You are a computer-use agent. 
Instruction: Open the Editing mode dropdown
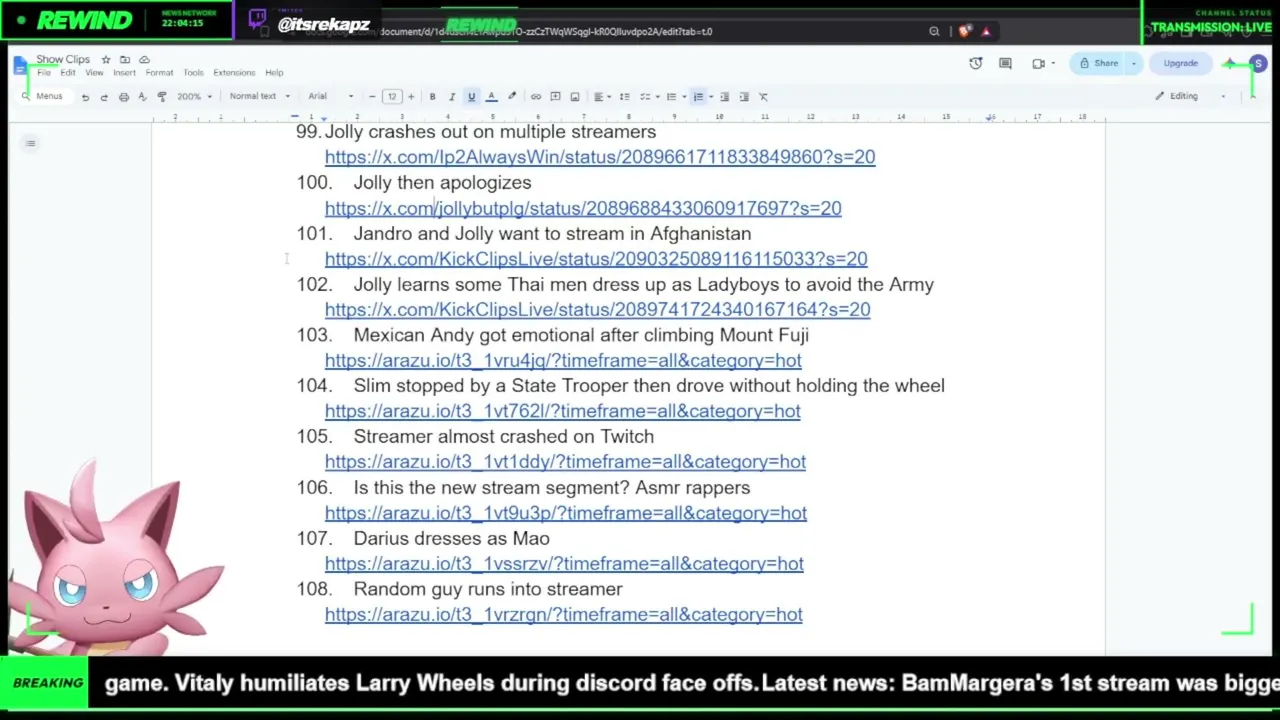pyautogui.click(x=1190, y=97)
